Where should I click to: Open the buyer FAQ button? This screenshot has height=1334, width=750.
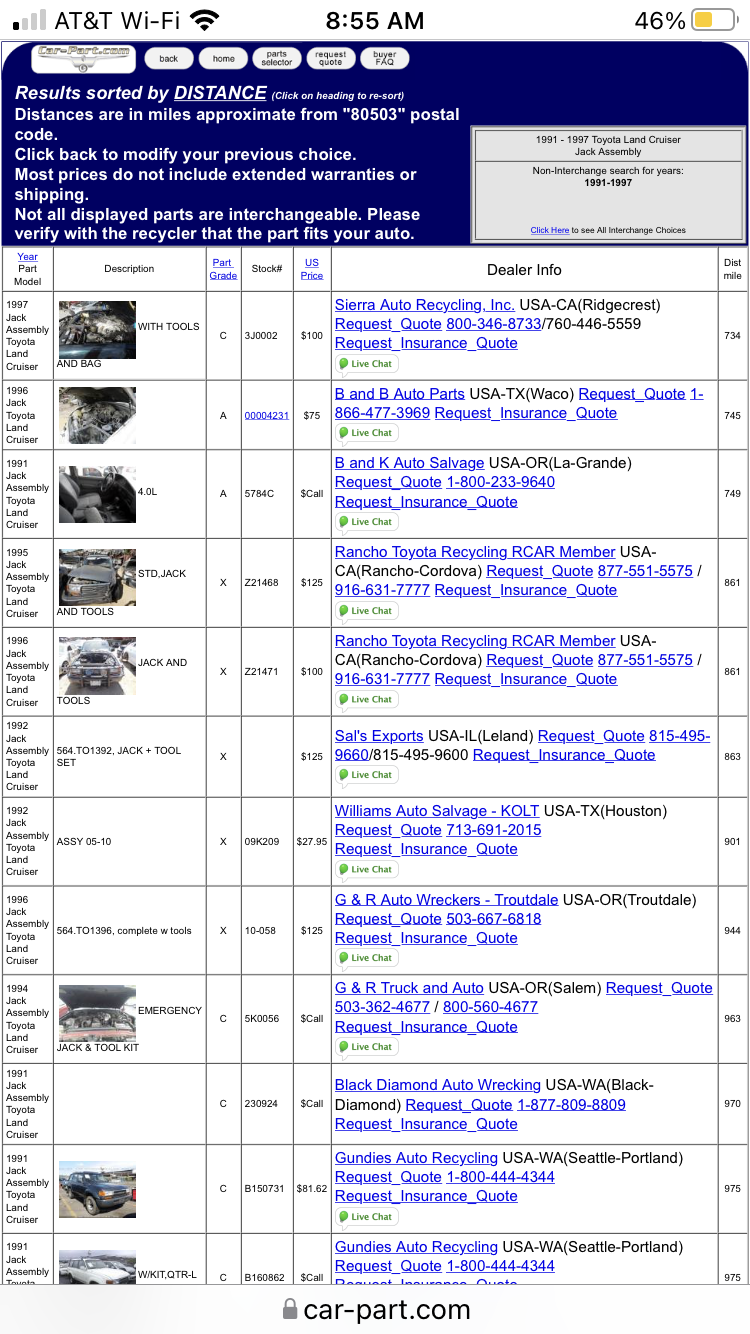pyautogui.click(x=384, y=59)
